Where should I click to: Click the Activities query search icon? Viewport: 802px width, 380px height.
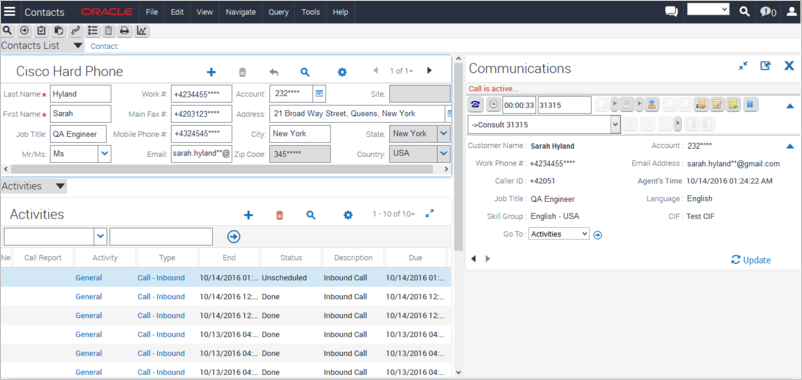point(310,215)
